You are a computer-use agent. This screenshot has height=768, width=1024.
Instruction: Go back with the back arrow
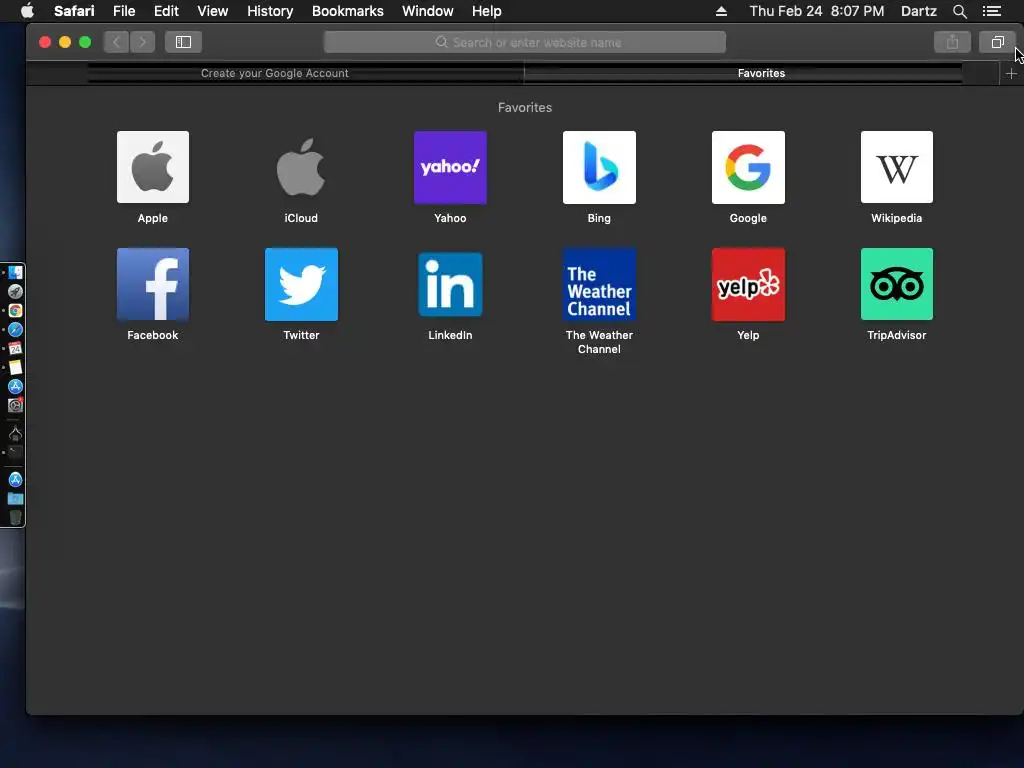[x=116, y=42]
